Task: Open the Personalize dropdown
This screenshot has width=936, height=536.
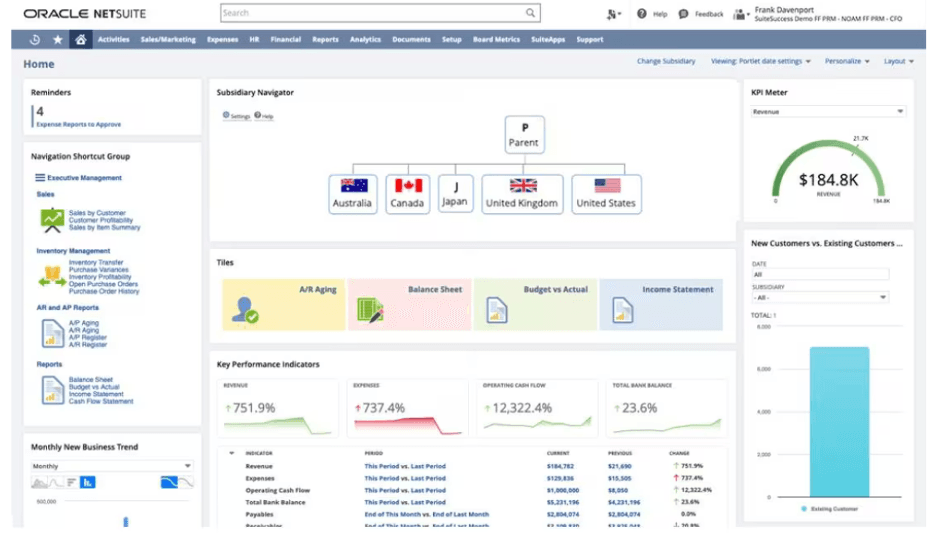Action: tap(846, 61)
